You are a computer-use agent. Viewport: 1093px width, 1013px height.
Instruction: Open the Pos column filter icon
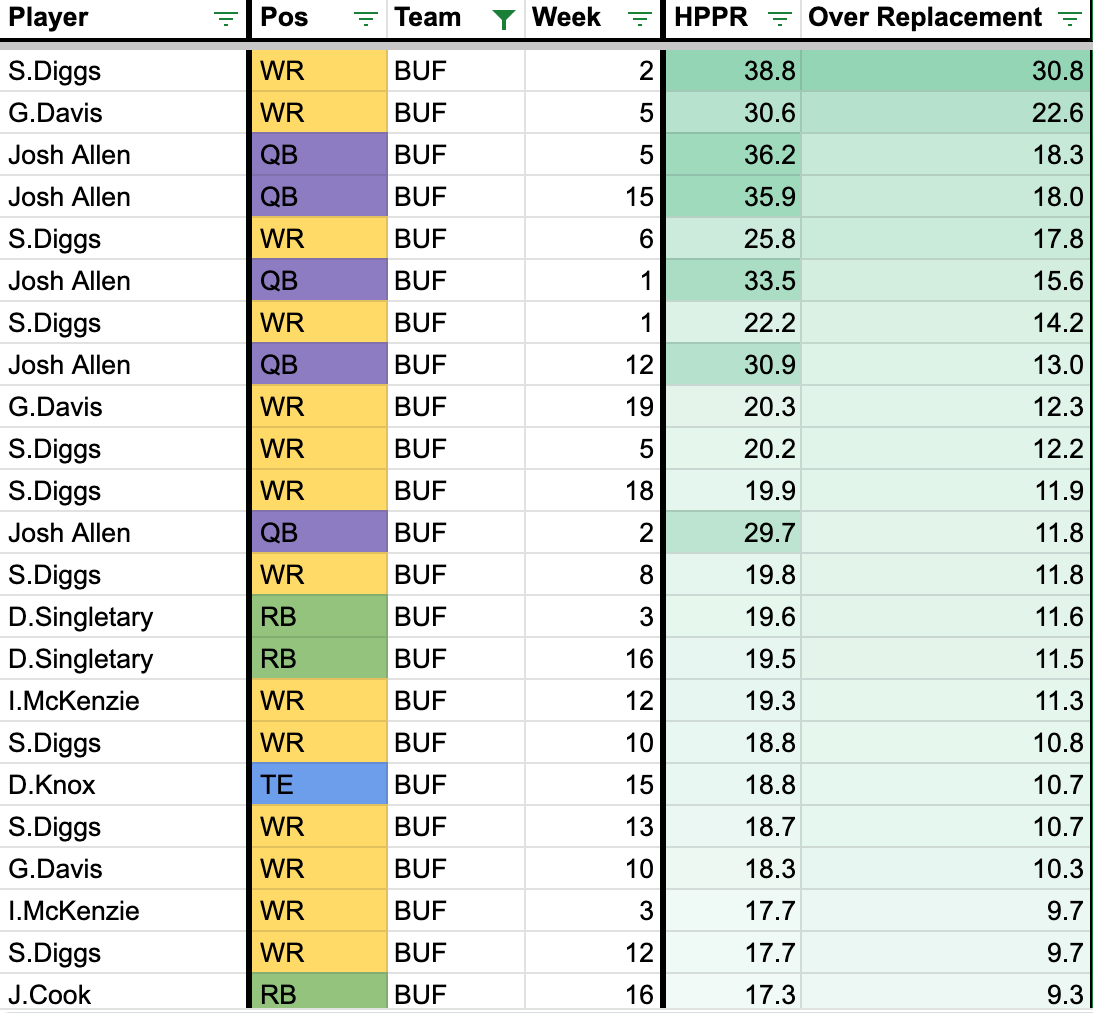coord(367,19)
